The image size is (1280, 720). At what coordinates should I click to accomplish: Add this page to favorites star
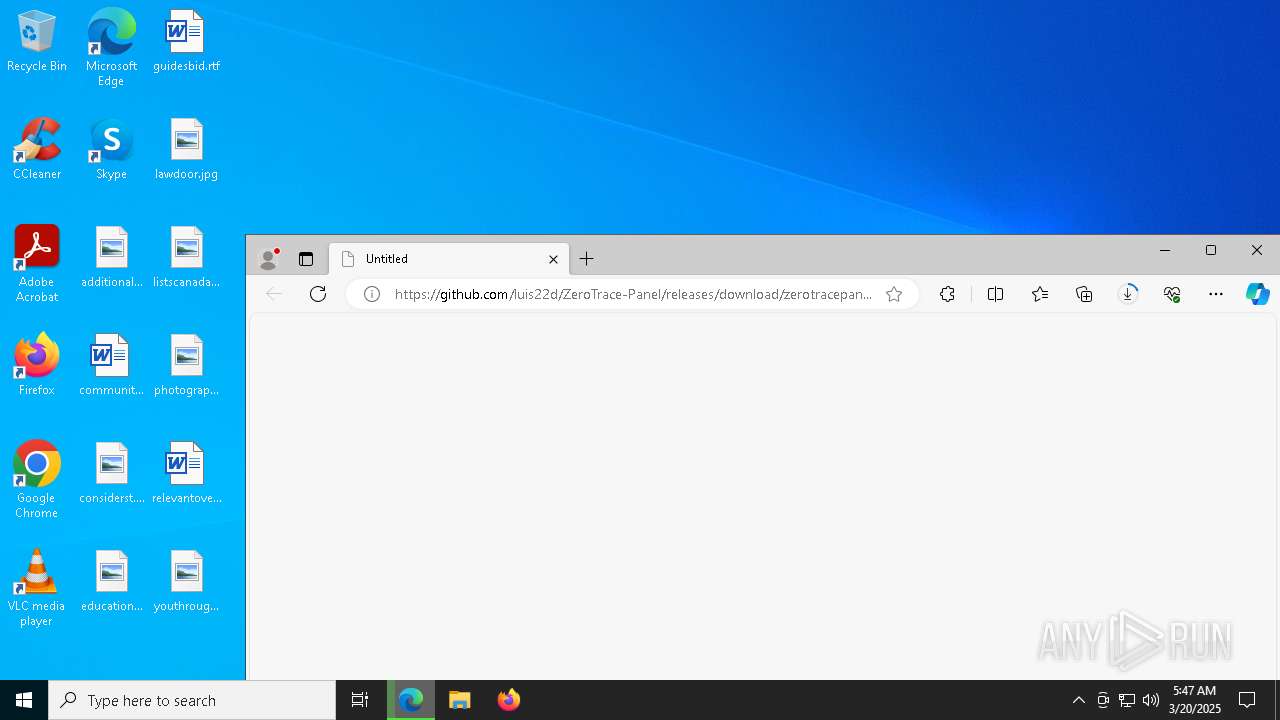point(894,294)
